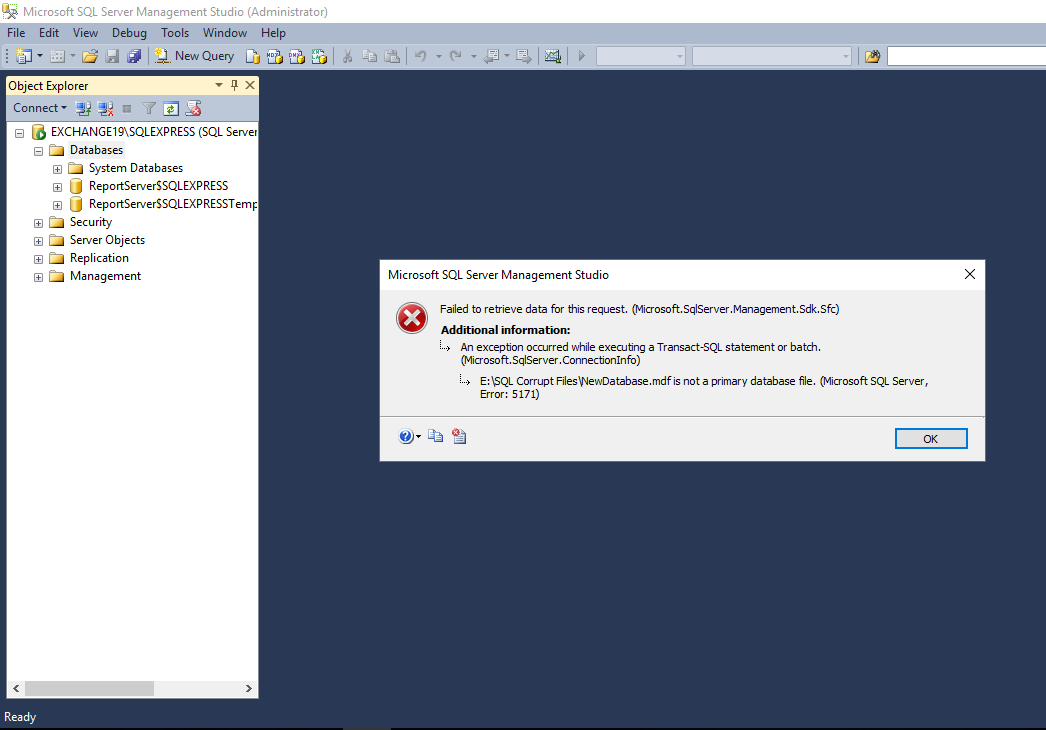Click the Redo arrow icon
The image size is (1046, 730).
tap(456, 56)
